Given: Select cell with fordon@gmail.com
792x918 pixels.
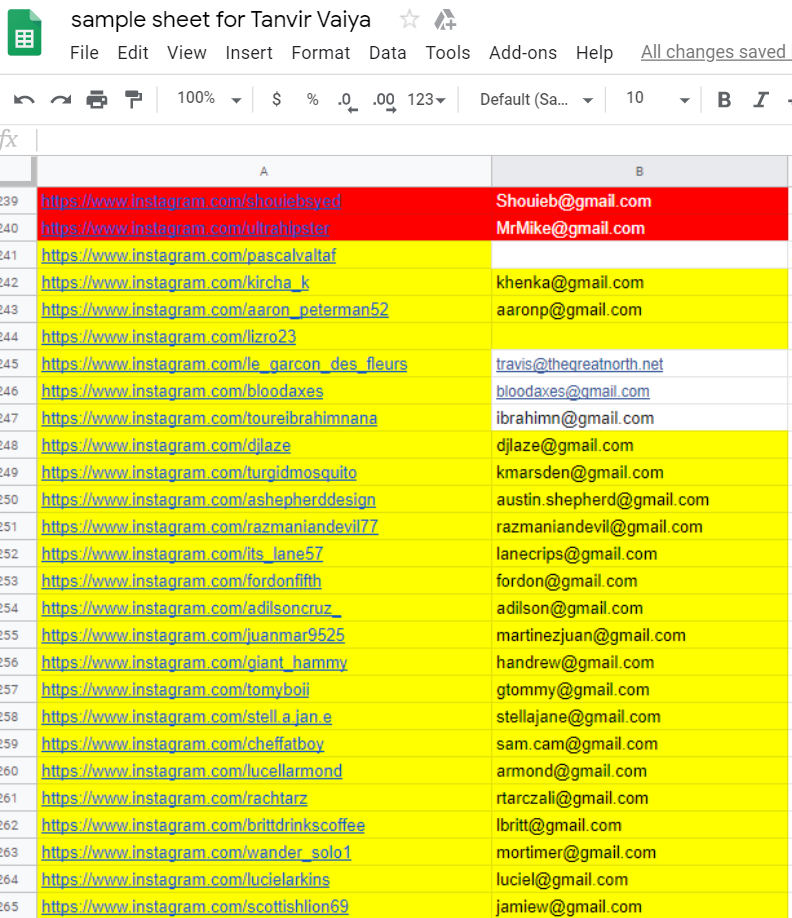Looking at the screenshot, I should pos(639,581).
